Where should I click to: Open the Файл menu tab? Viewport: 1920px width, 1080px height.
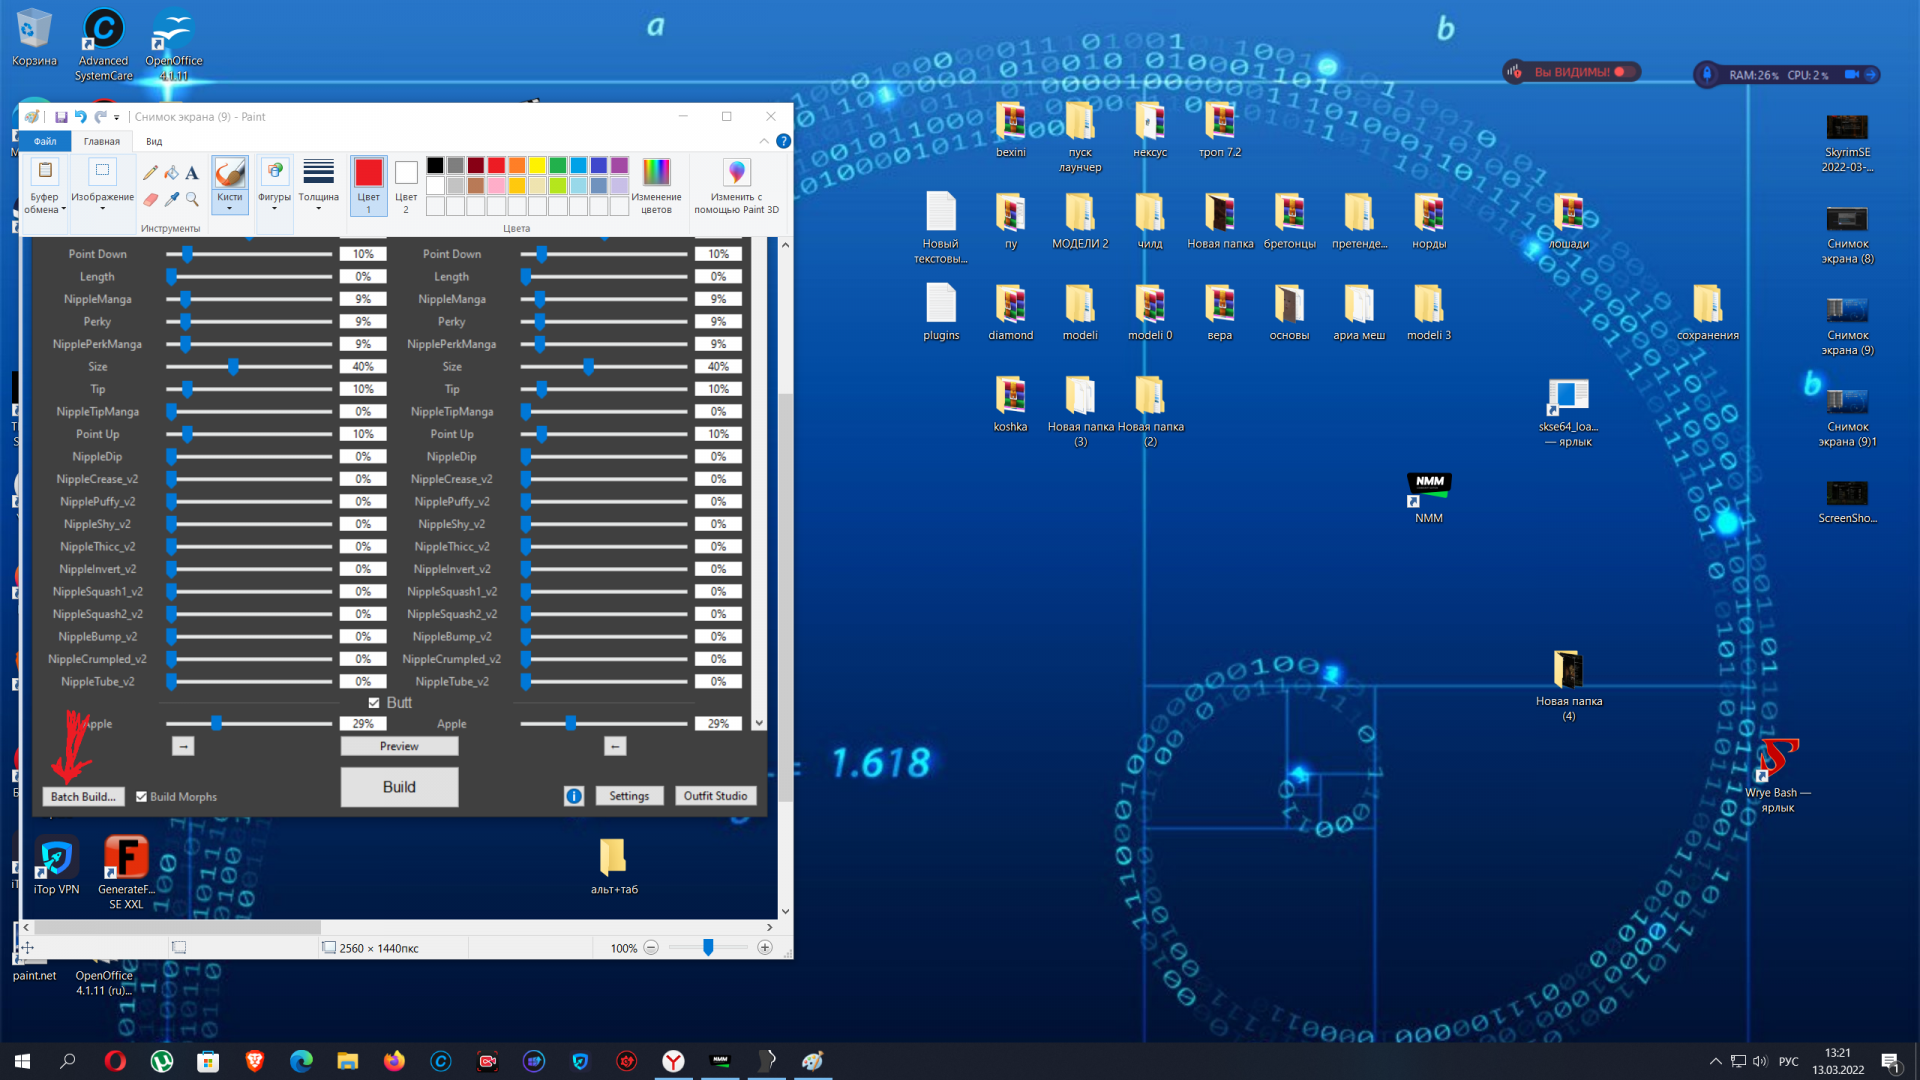(45, 141)
